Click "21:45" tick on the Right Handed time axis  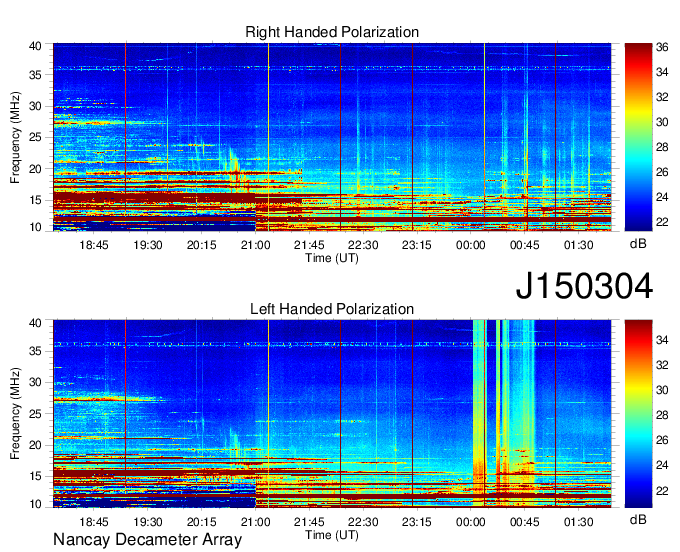(309, 245)
